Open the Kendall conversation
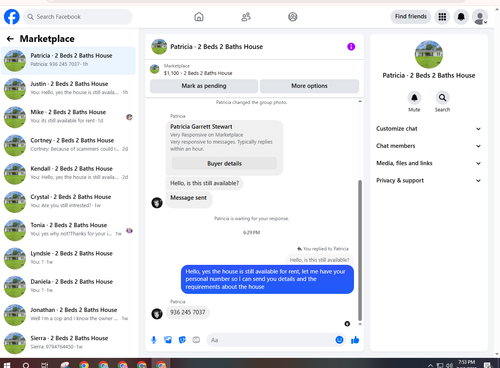The width and height of the screenshot is (500, 368). pos(68,173)
